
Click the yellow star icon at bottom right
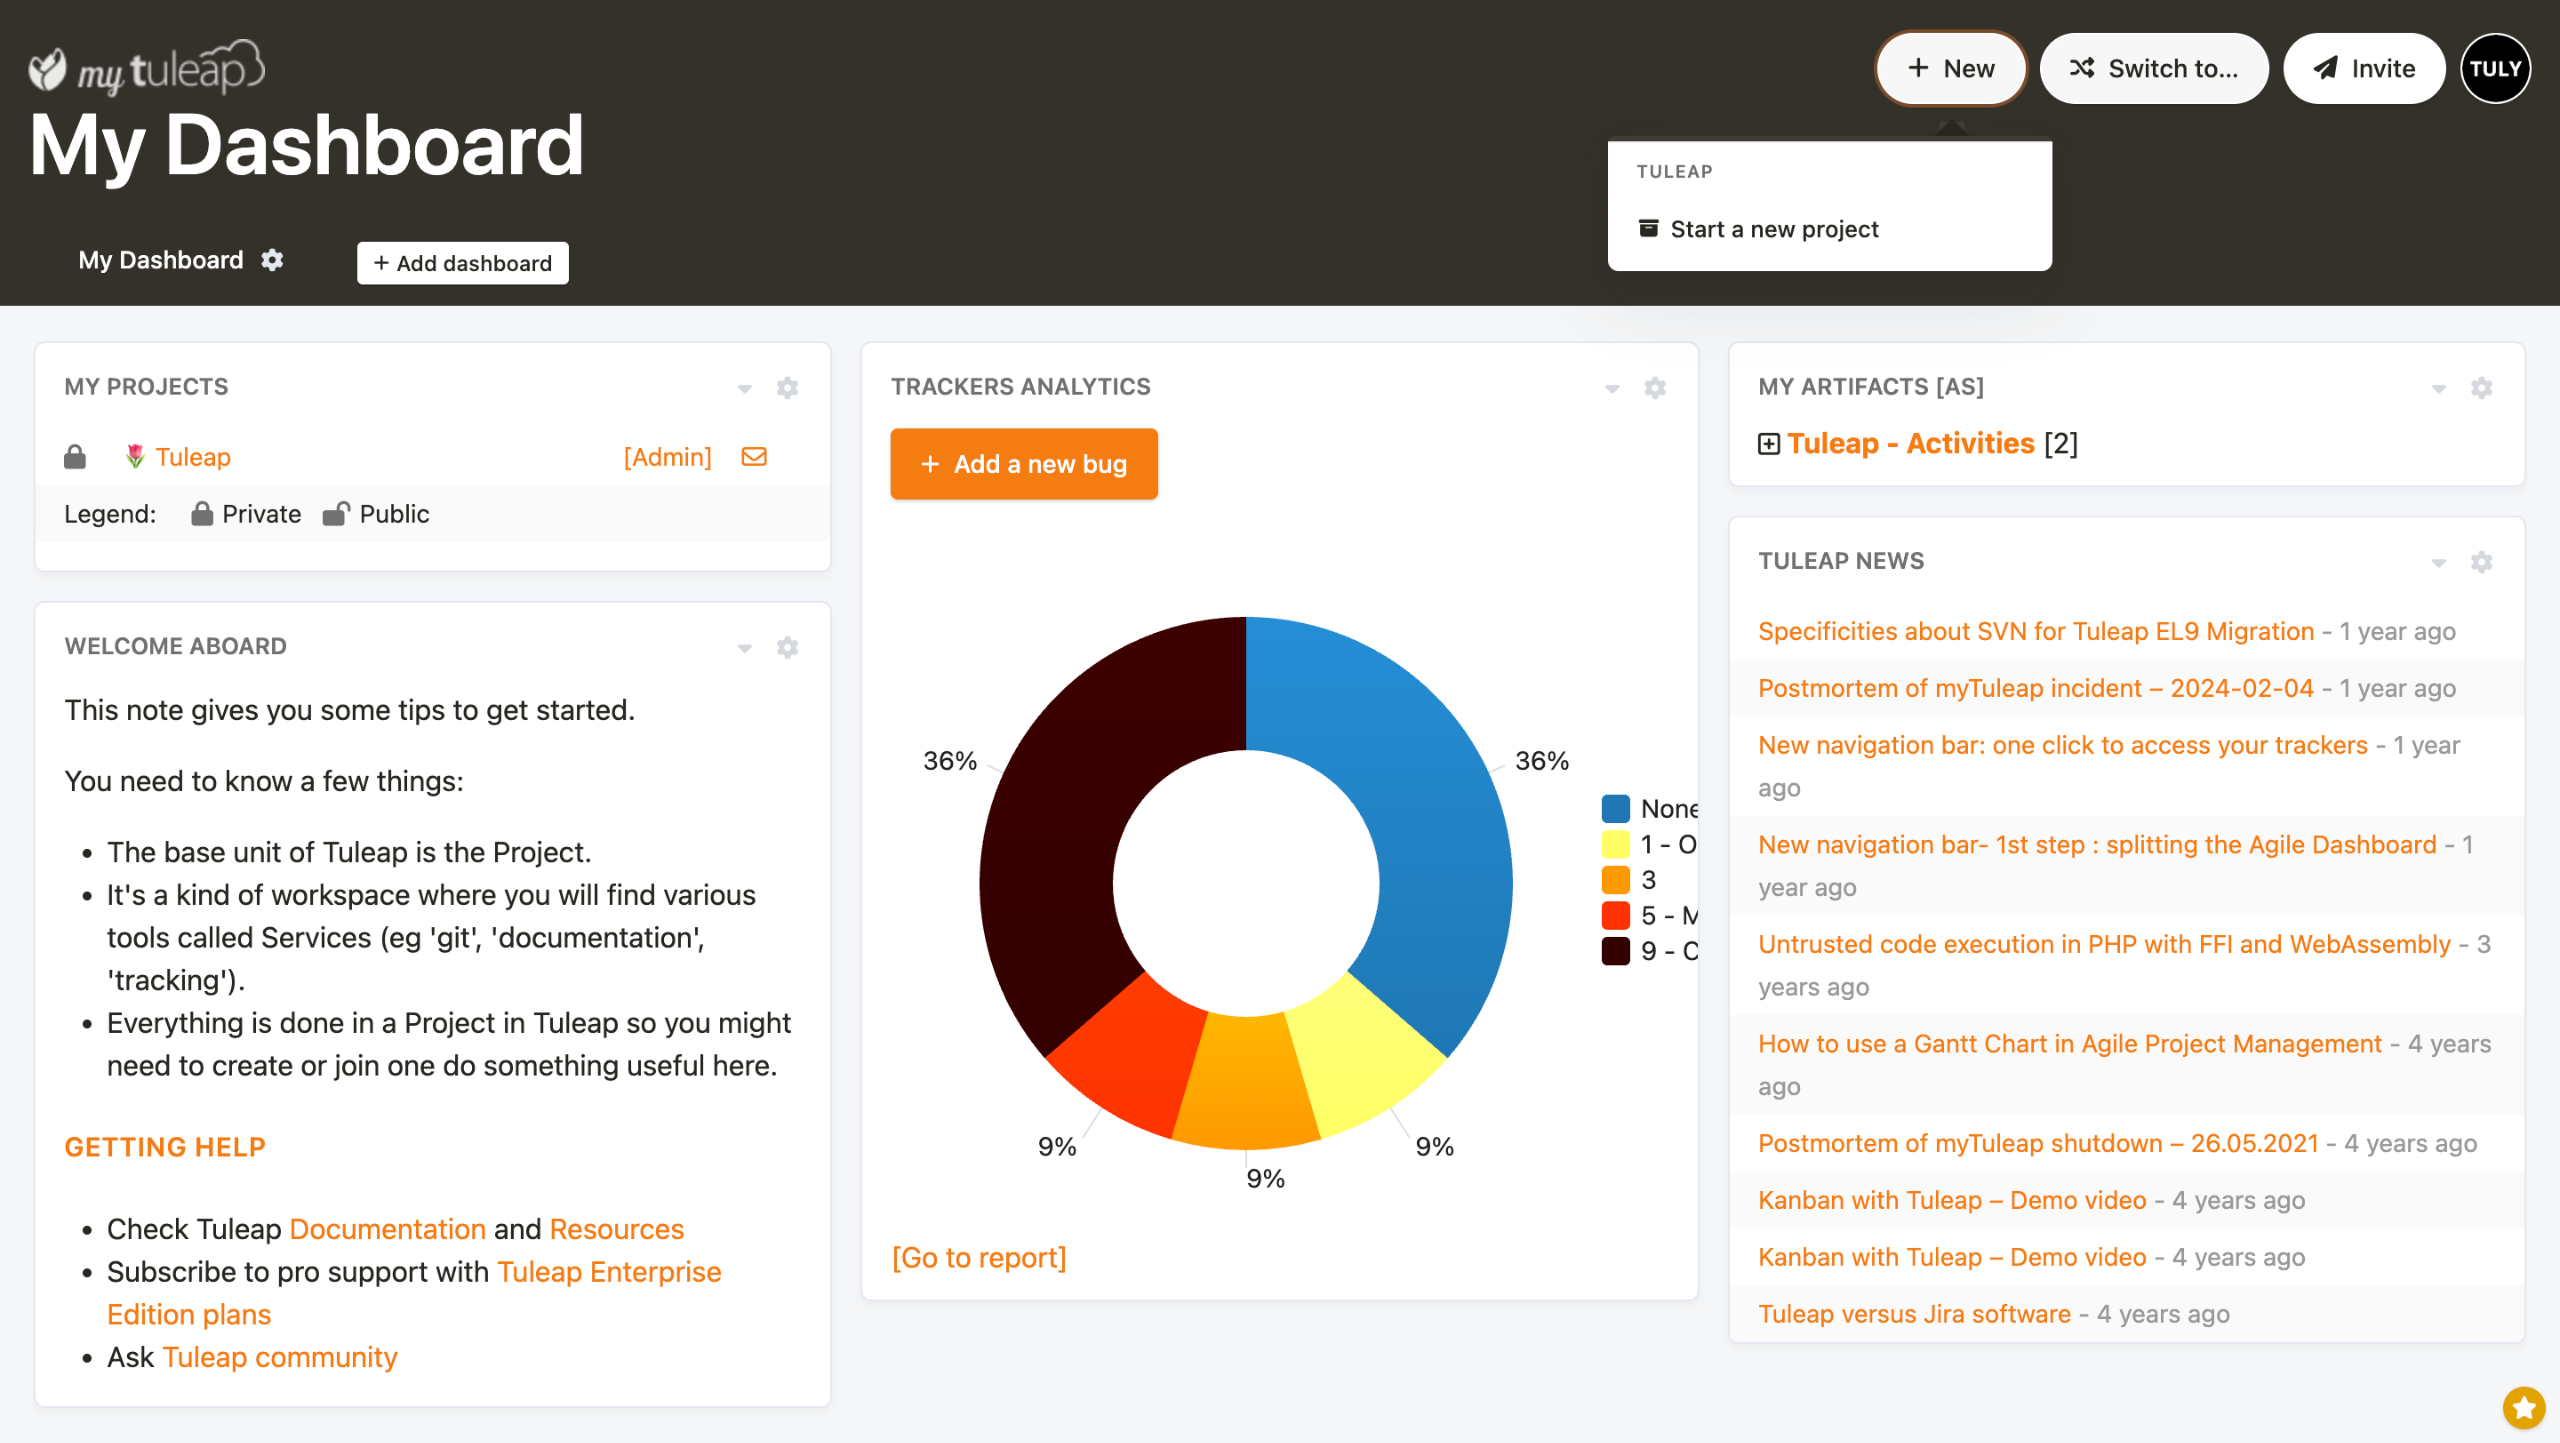tap(2523, 1408)
